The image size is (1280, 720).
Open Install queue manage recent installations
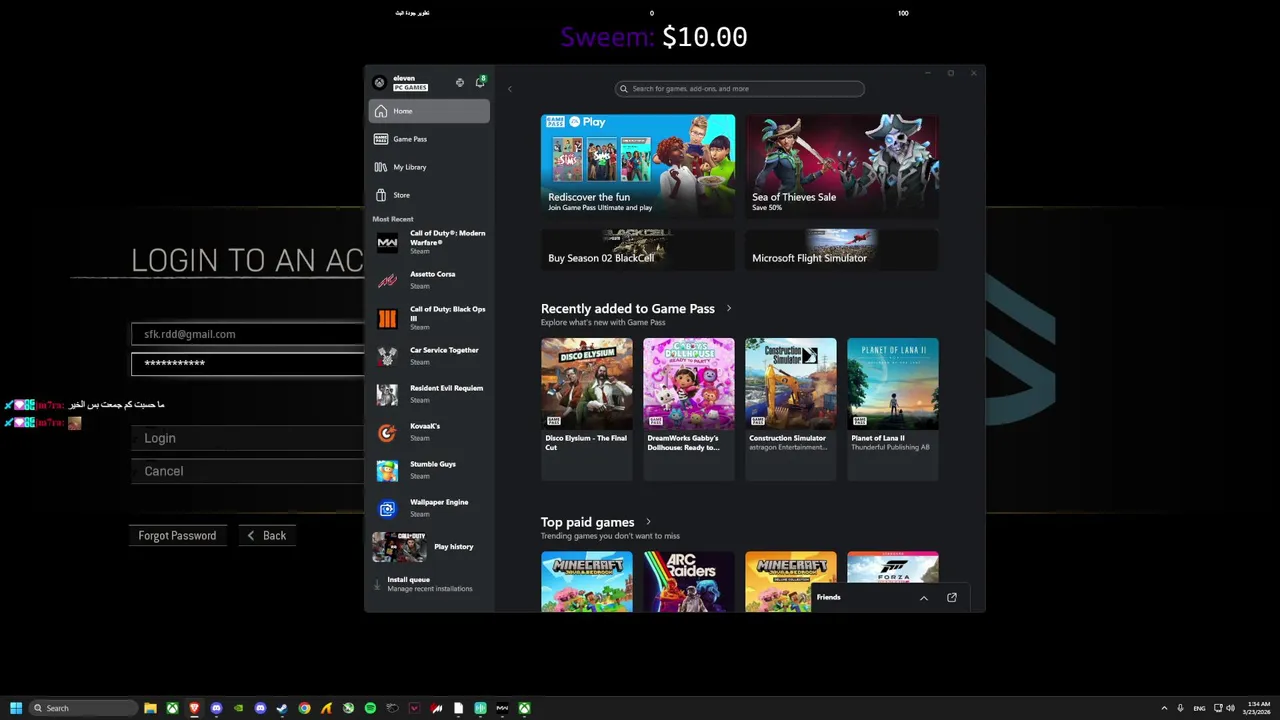[x=430, y=584]
